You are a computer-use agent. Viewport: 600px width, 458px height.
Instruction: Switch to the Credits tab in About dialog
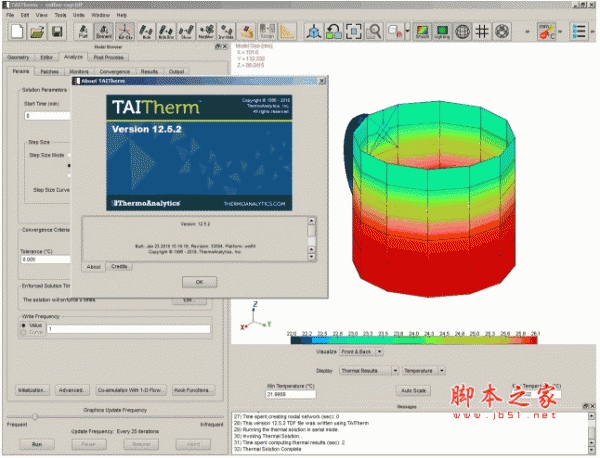[x=119, y=266]
